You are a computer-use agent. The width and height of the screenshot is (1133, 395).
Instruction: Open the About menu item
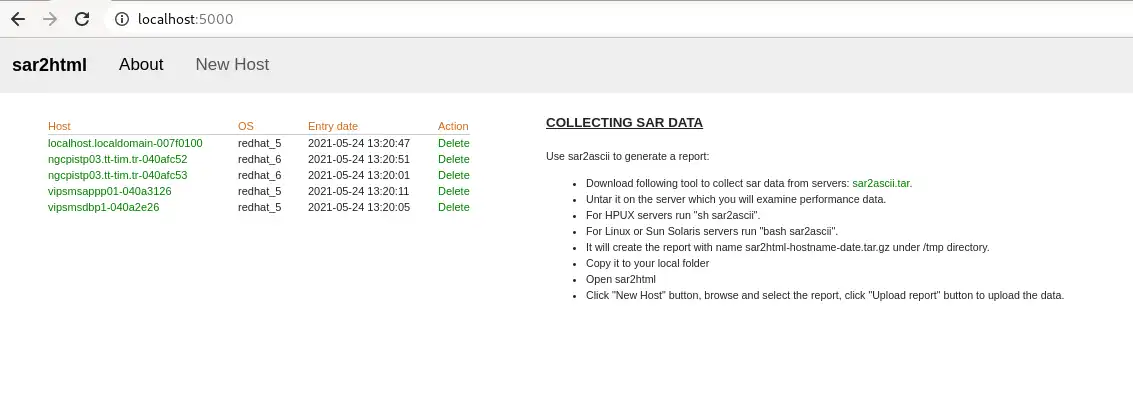141,64
